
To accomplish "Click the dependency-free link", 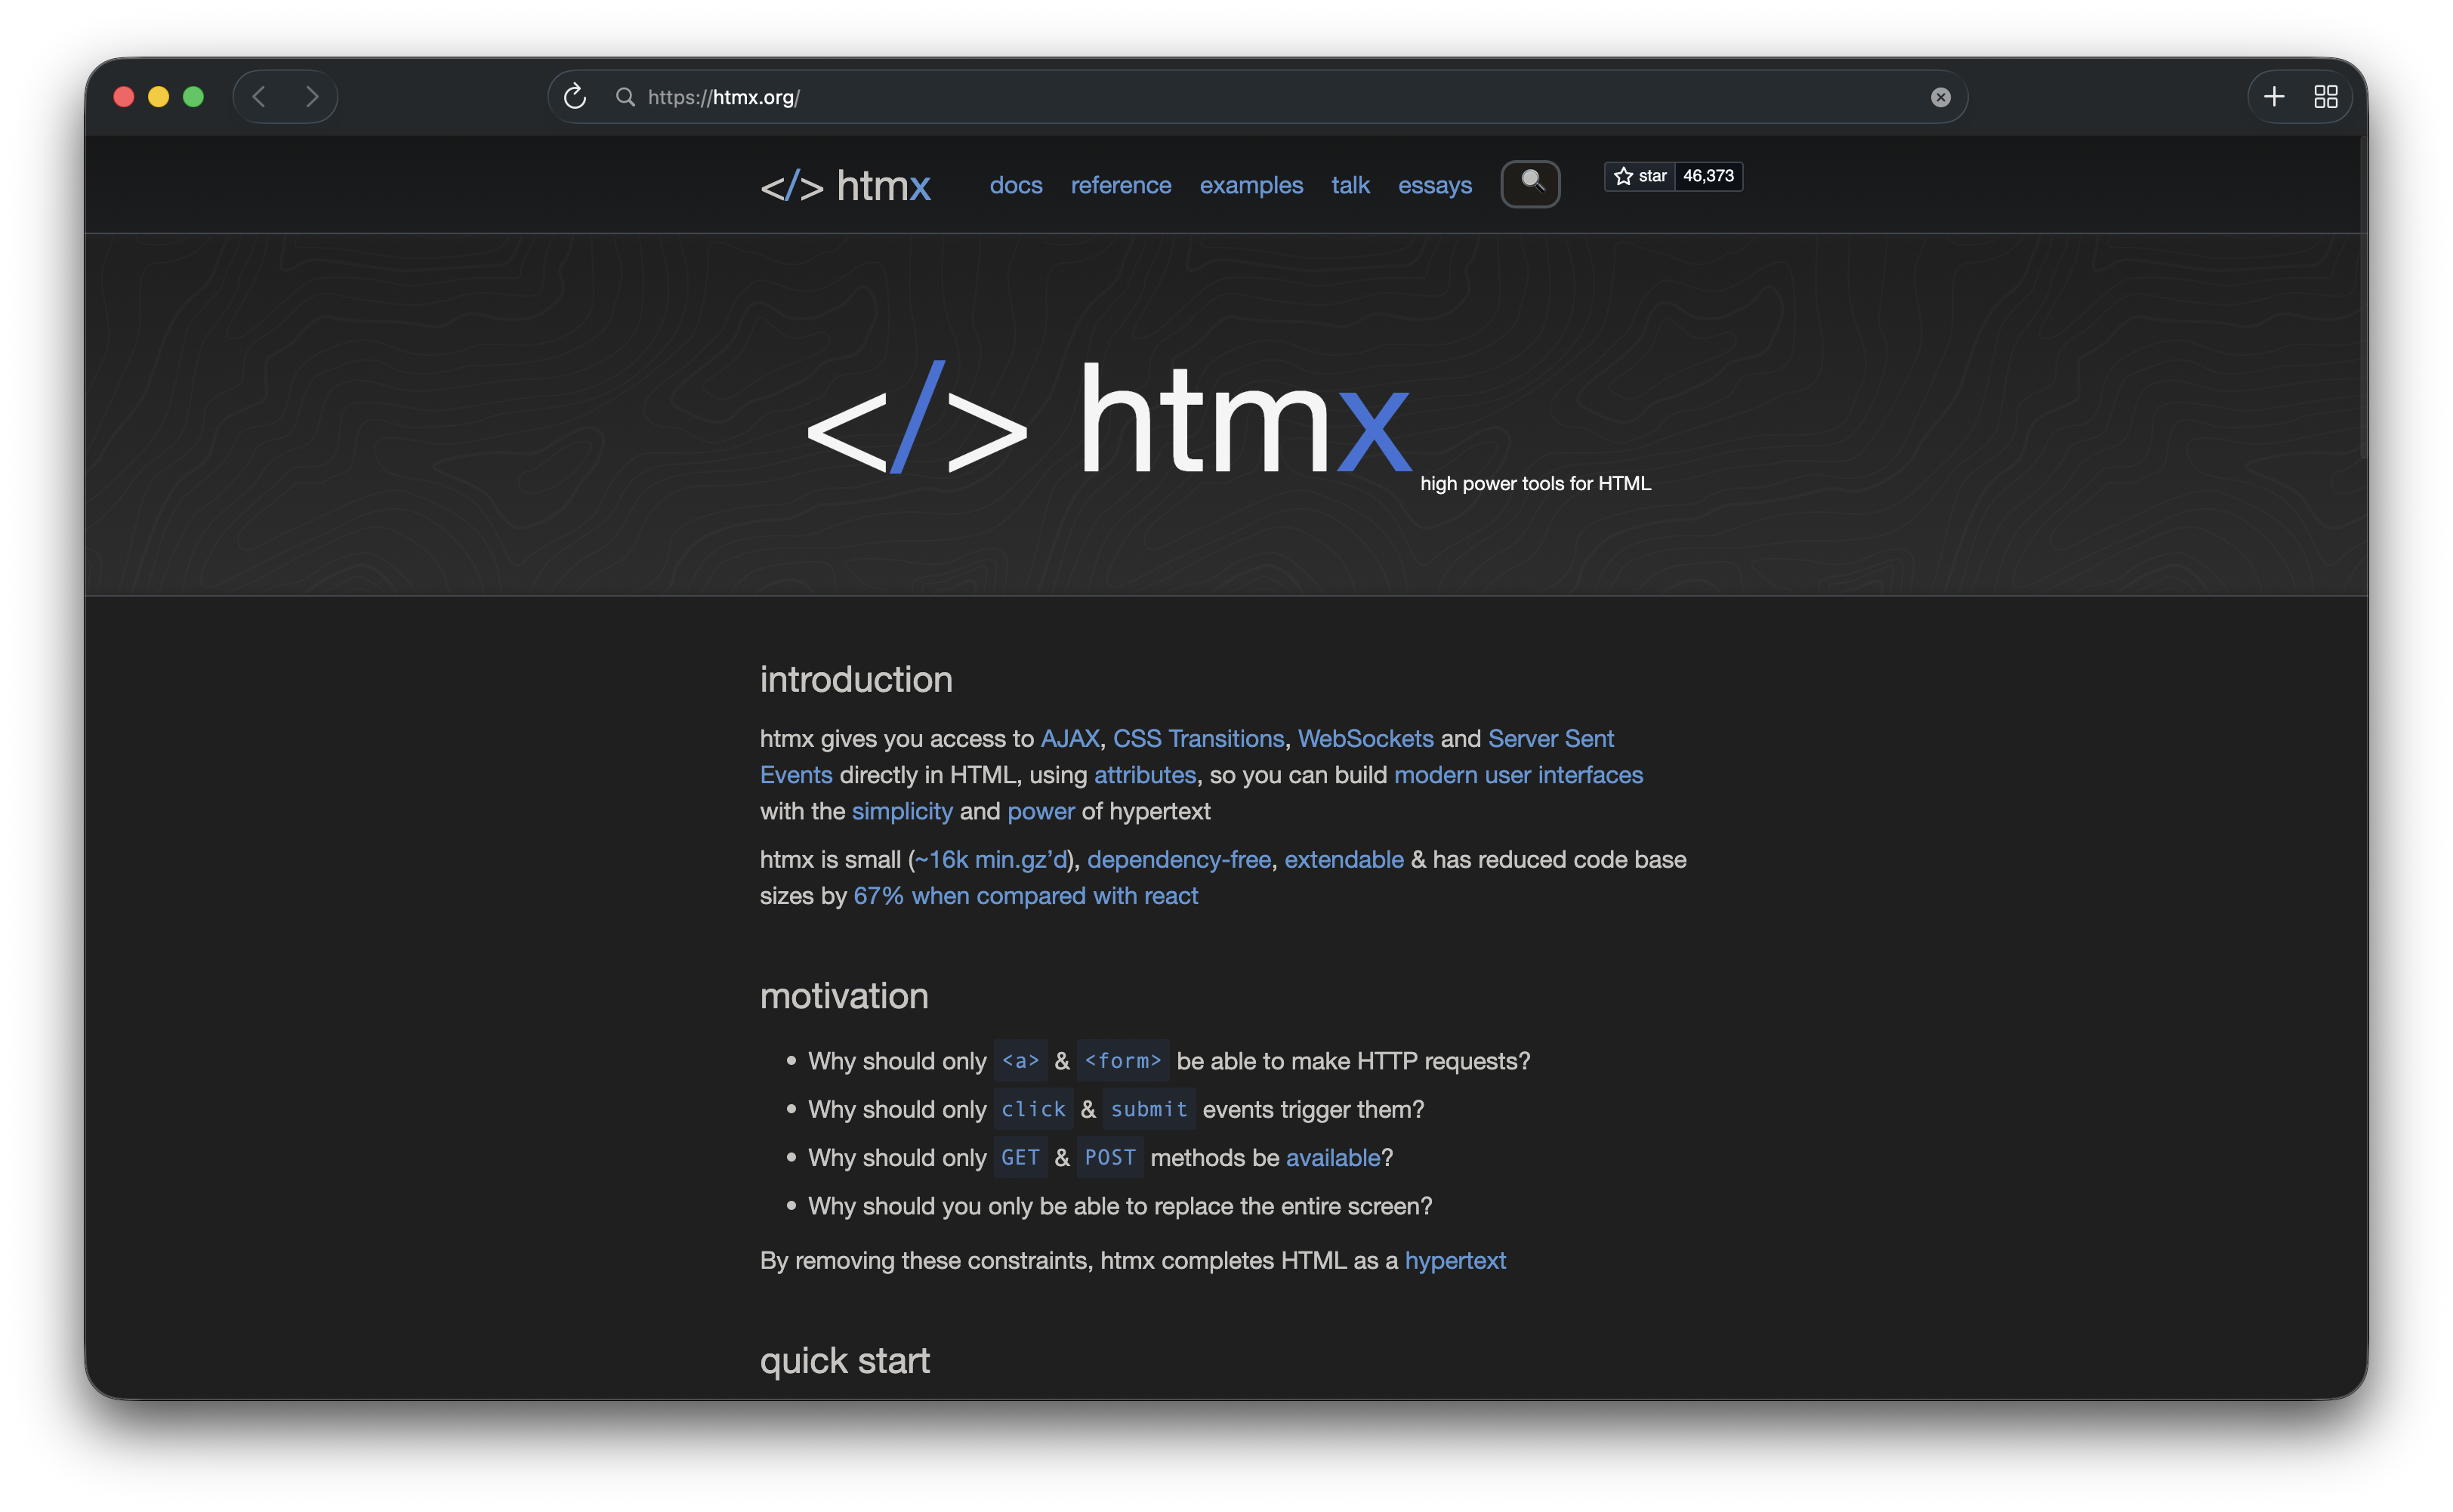I will tap(1178, 860).
